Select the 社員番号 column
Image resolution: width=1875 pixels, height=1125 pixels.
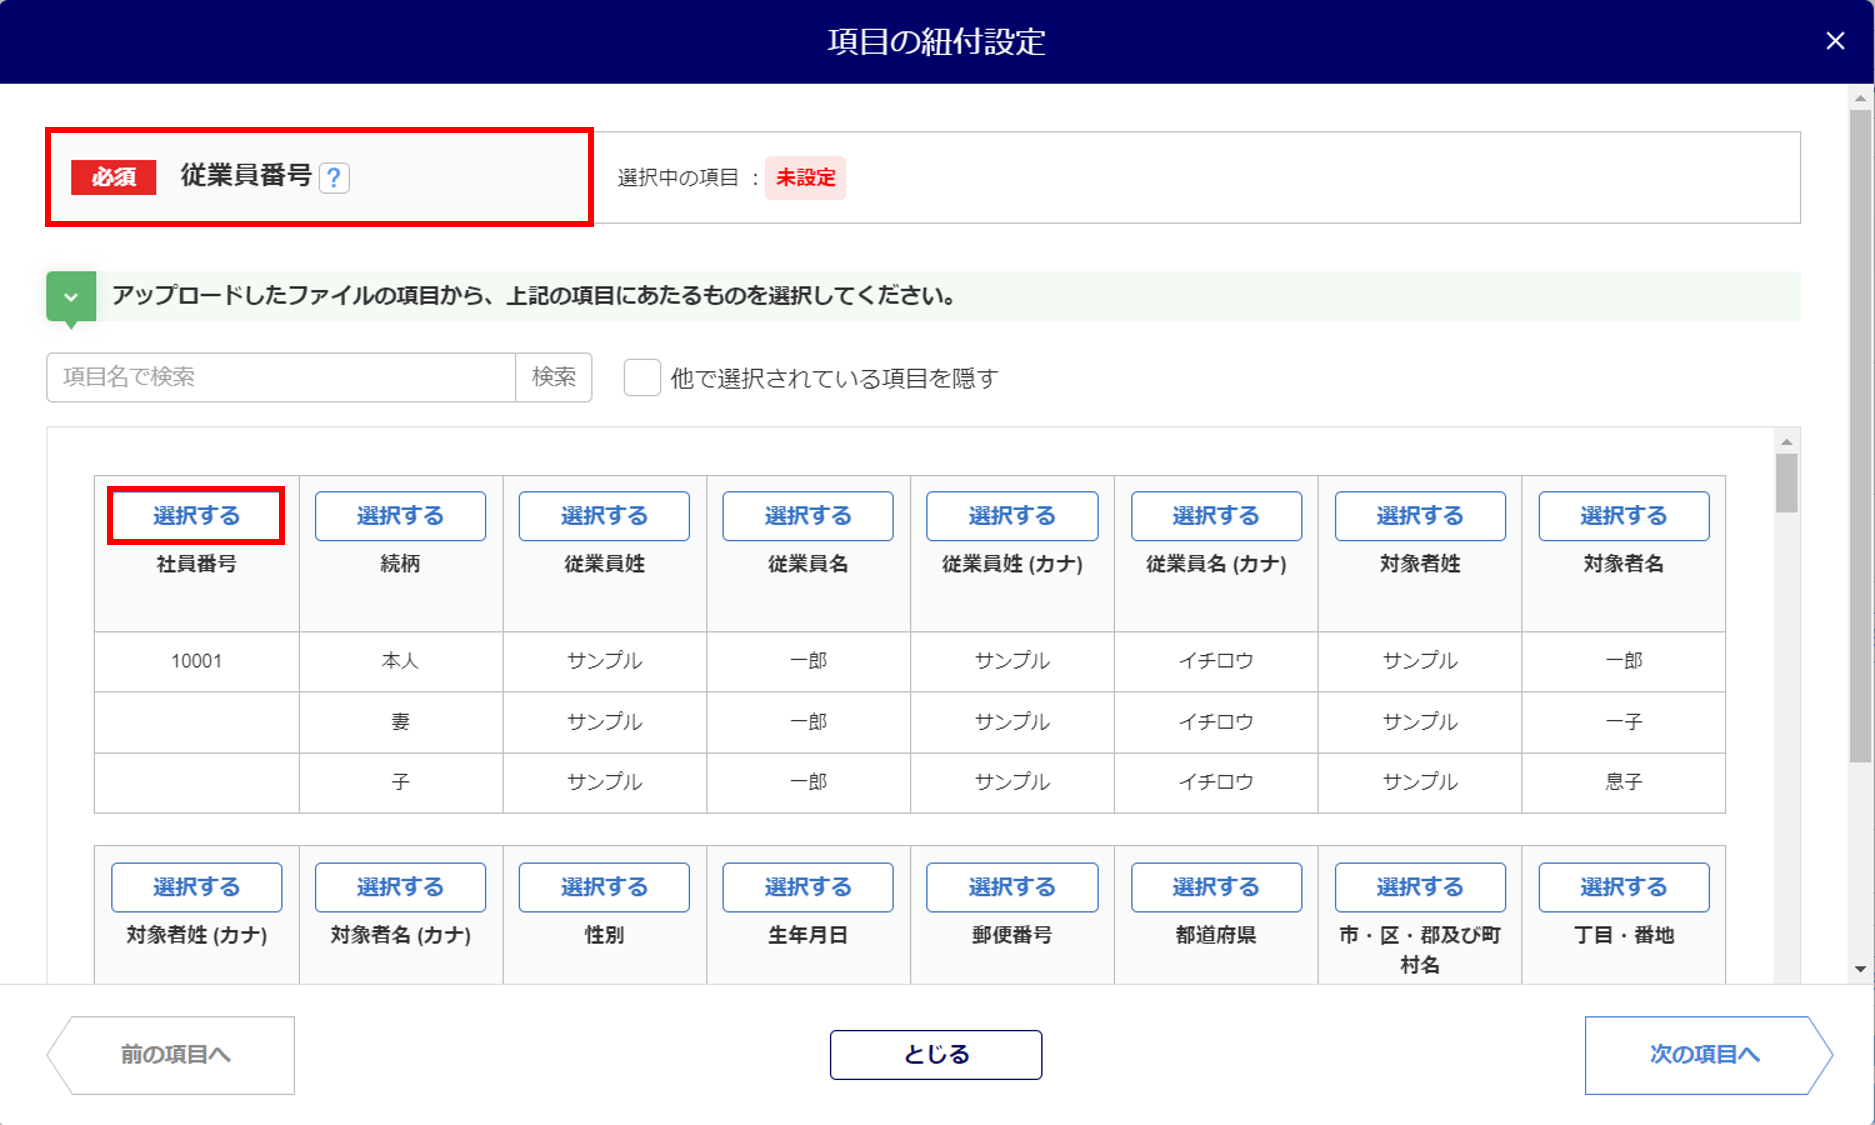[196, 516]
